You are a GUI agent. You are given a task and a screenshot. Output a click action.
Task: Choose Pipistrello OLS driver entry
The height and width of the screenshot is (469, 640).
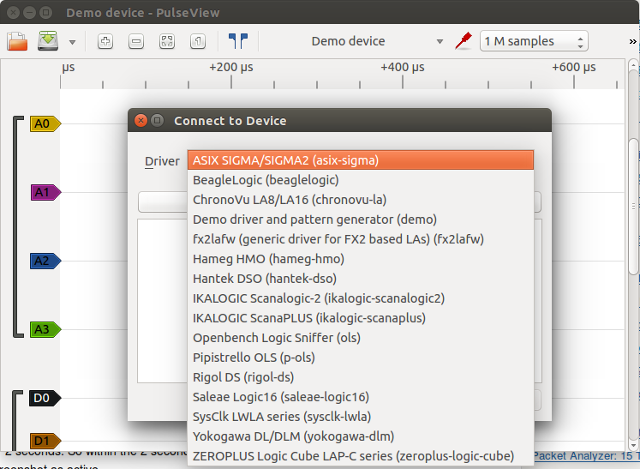tap(361, 358)
